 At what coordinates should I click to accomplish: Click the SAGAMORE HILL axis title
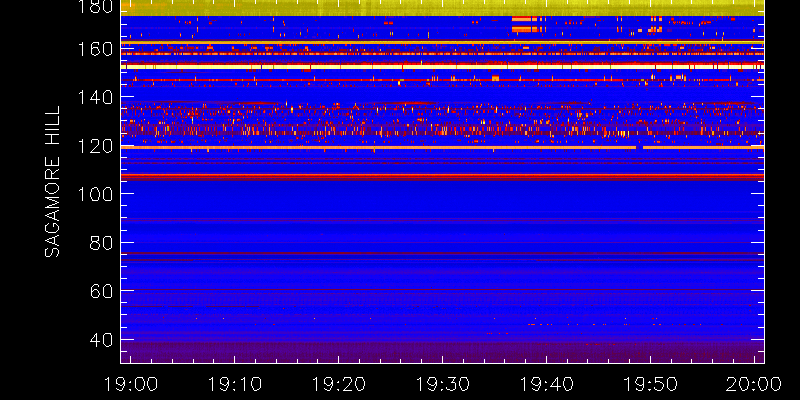[x=52, y=182]
